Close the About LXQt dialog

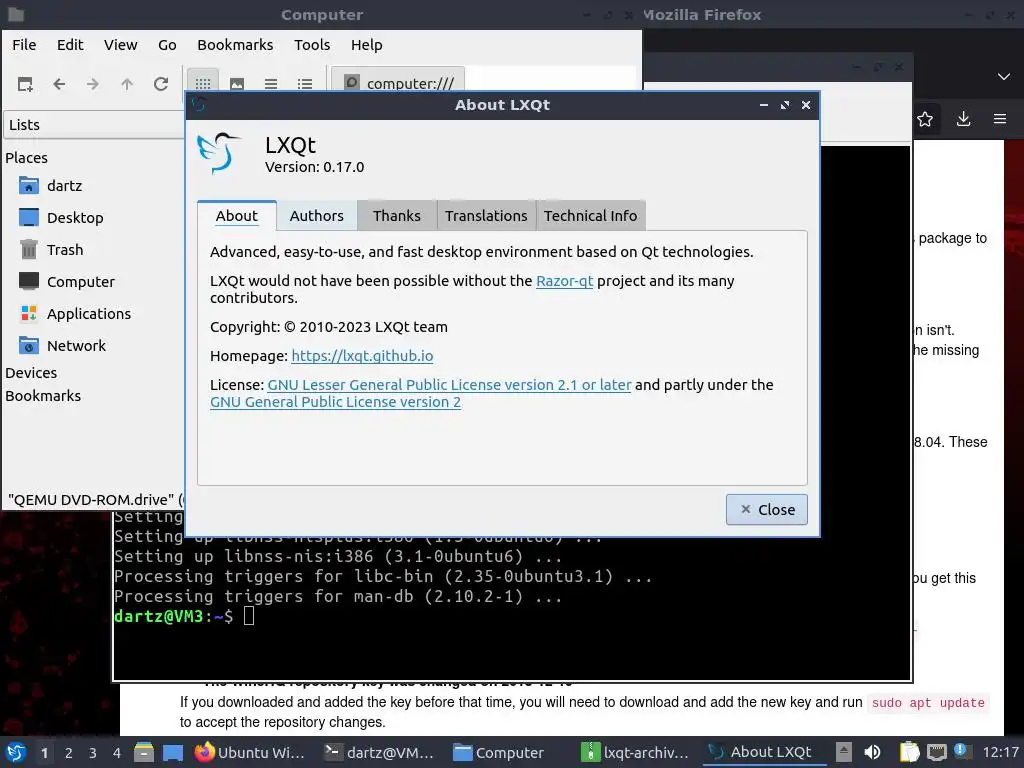pyautogui.click(x=767, y=509)
